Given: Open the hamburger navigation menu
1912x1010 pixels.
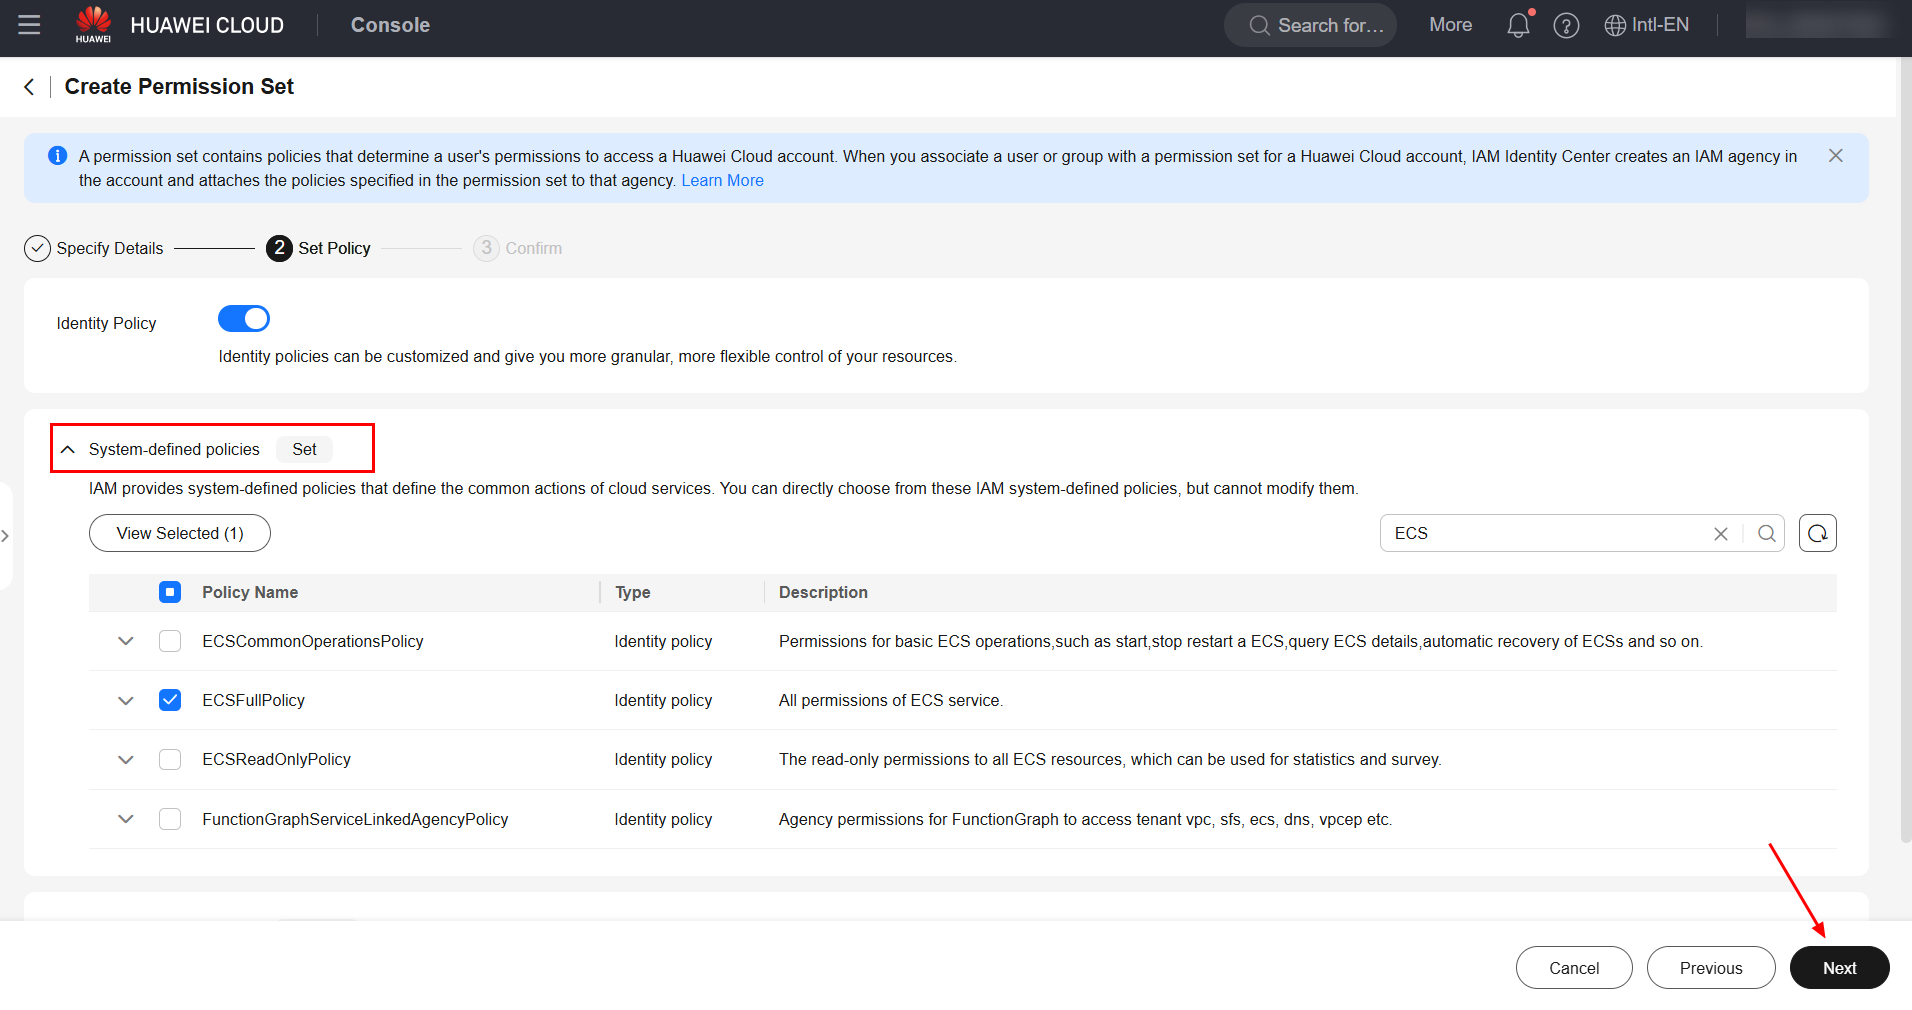Looking at the screenshot, I should (x=29, y=25).
